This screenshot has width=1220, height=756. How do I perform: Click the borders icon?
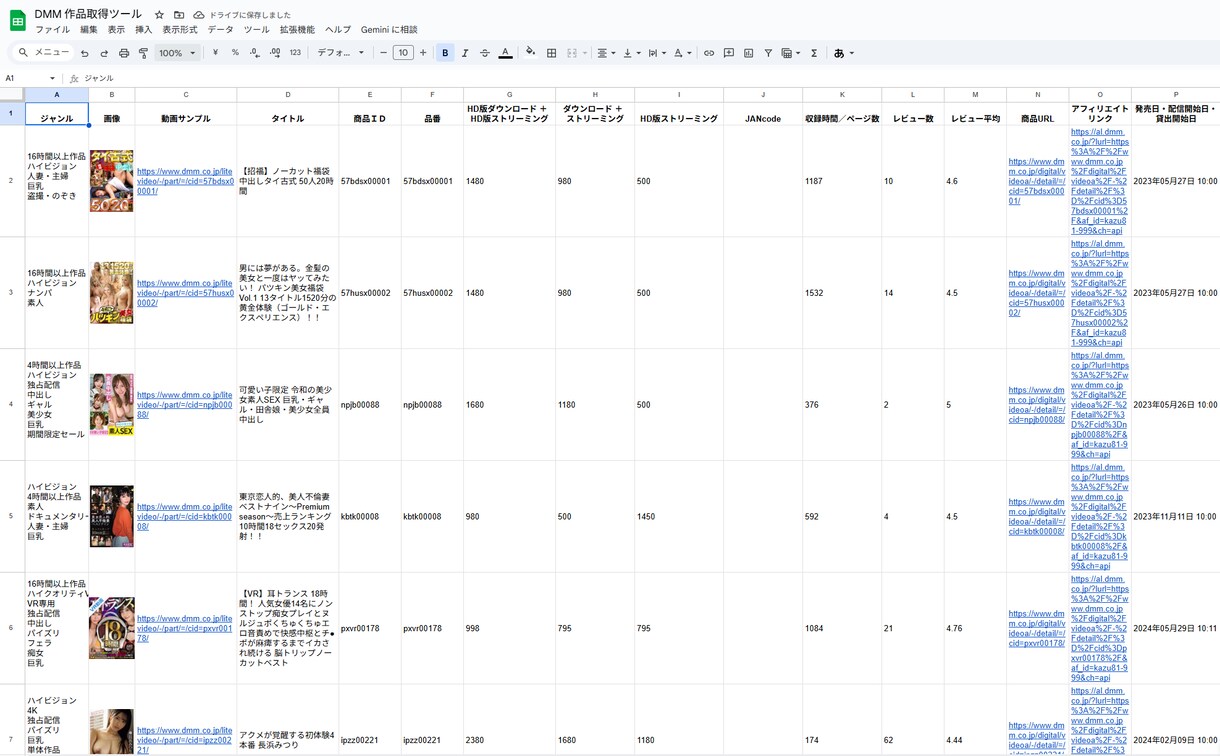[551, 53]
